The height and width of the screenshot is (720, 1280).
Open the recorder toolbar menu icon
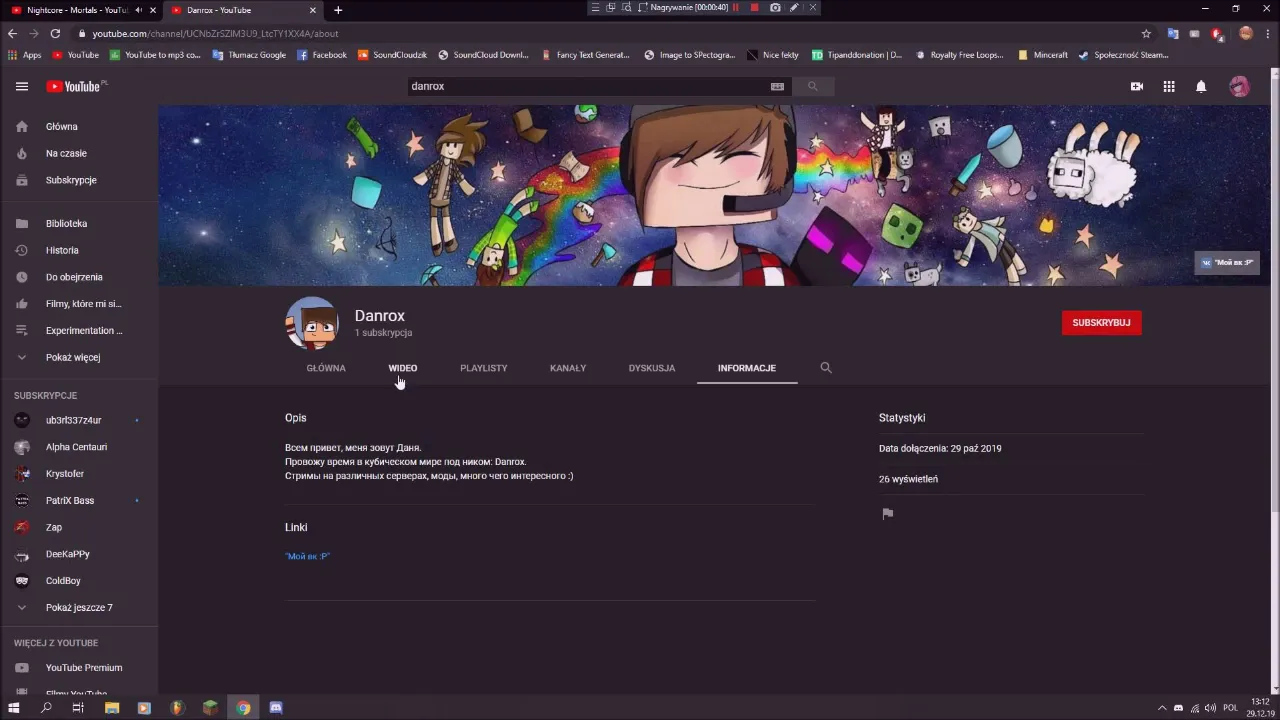tap(595, 7)
